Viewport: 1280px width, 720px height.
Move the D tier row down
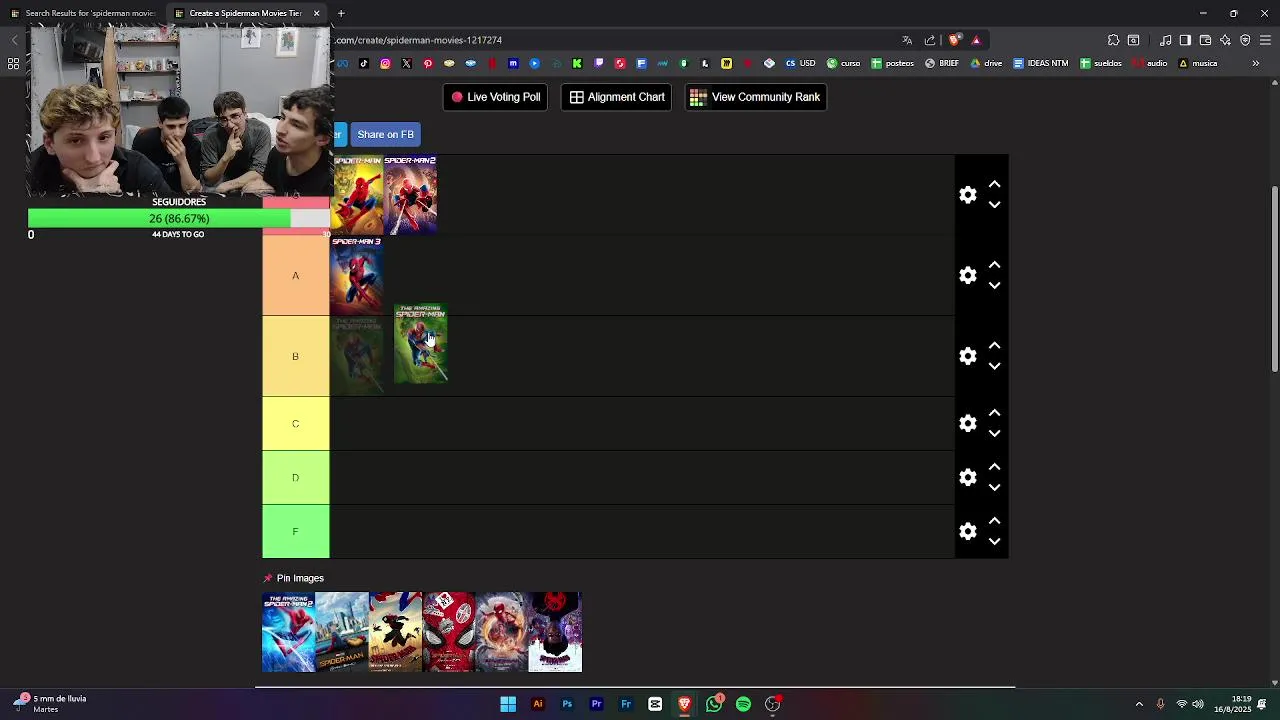pos(994,487)
